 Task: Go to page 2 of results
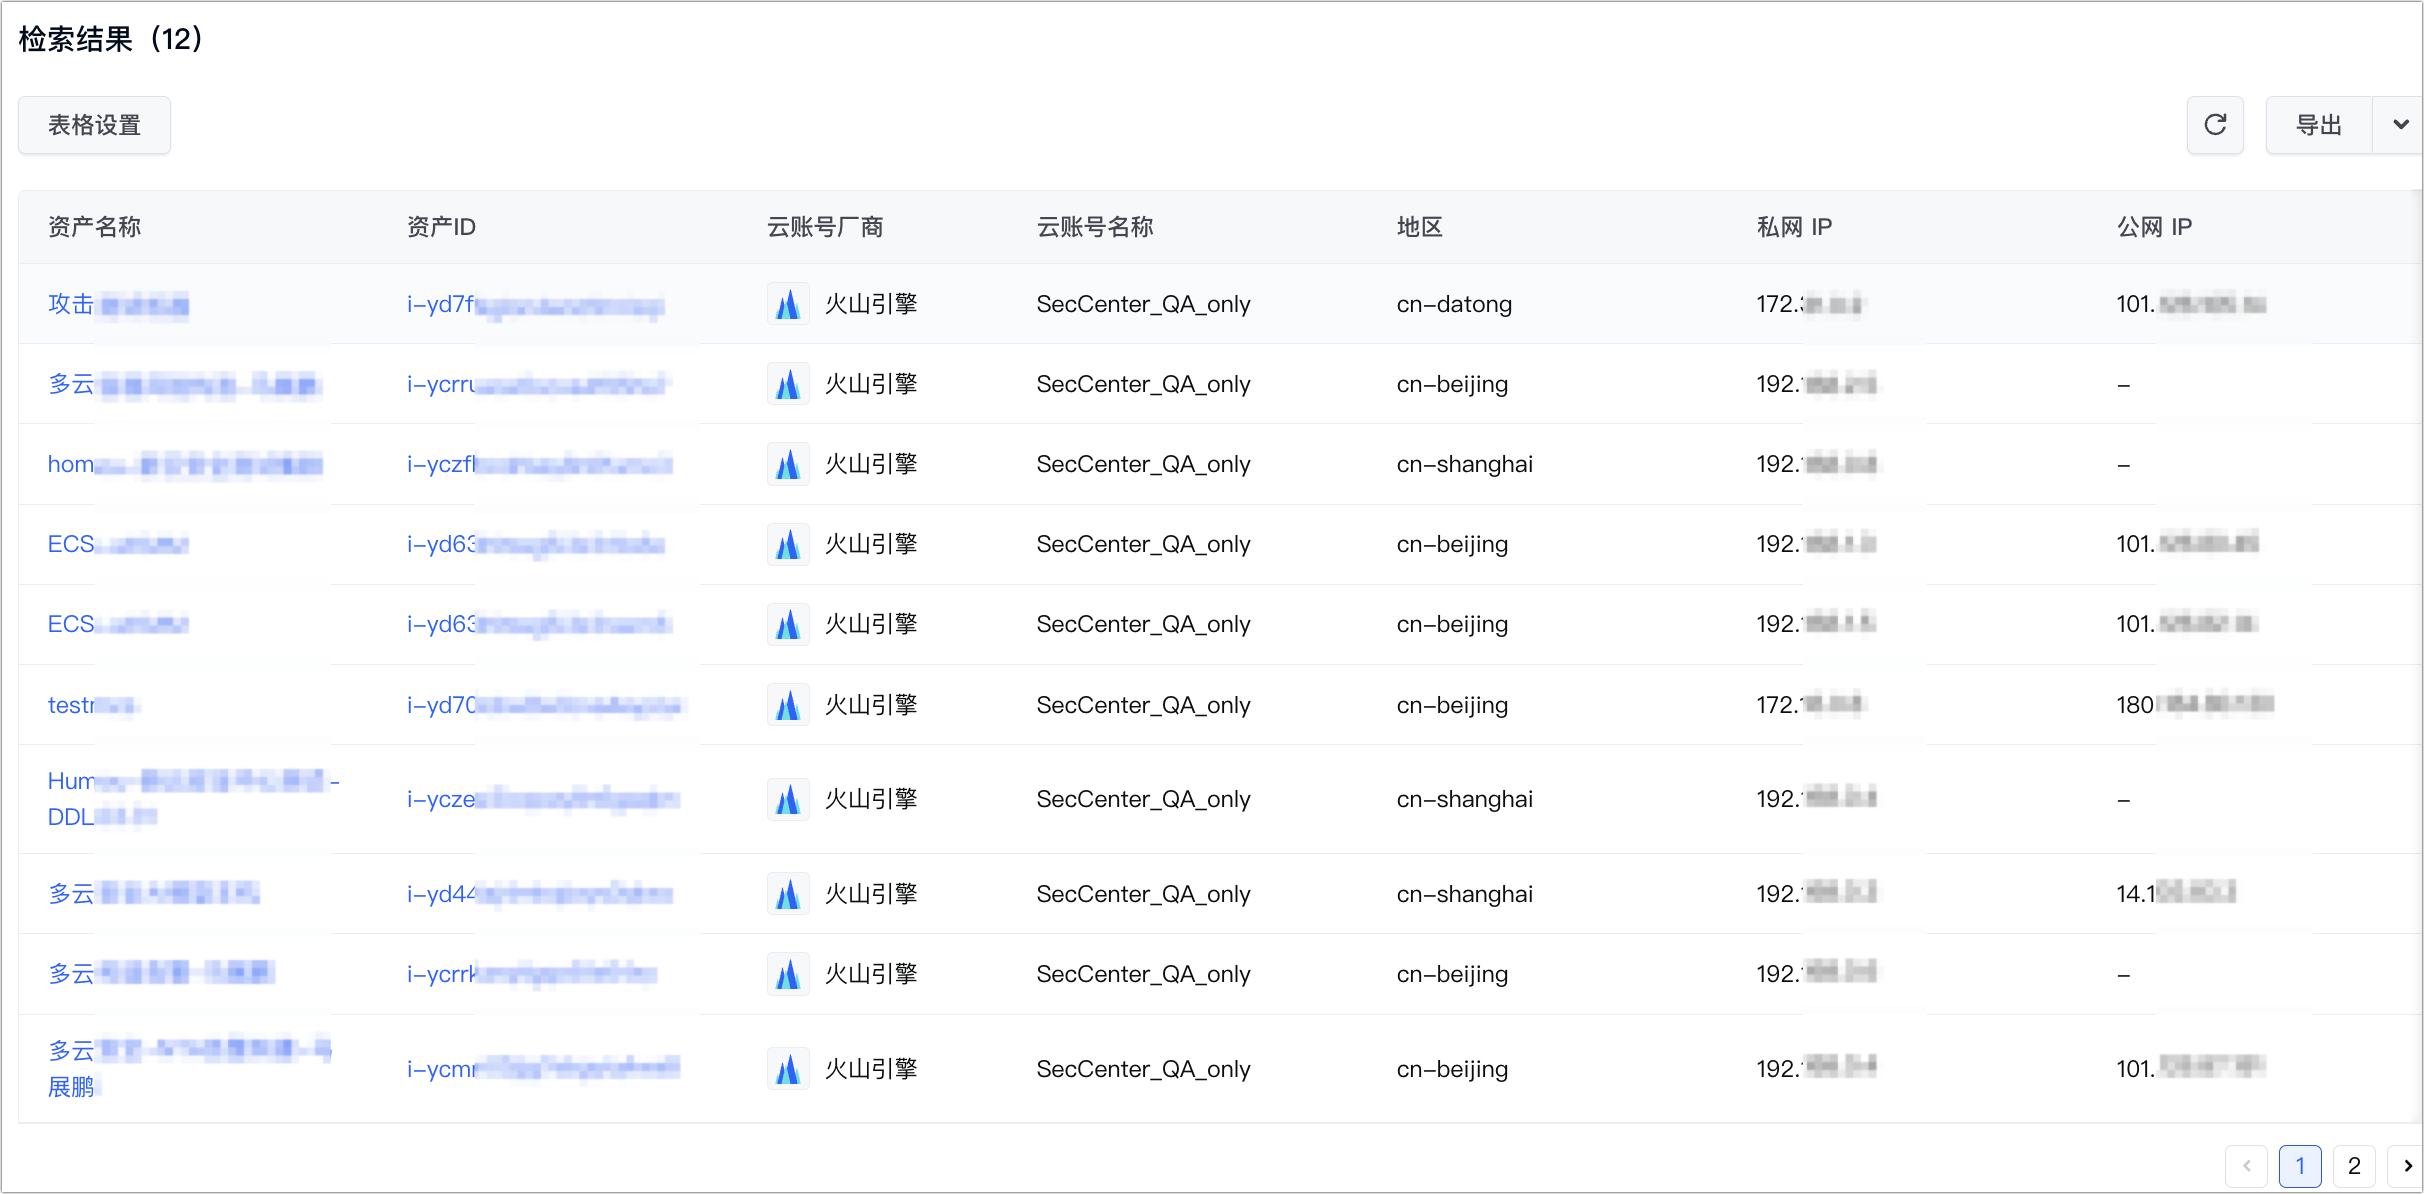pos(2354,1166)
